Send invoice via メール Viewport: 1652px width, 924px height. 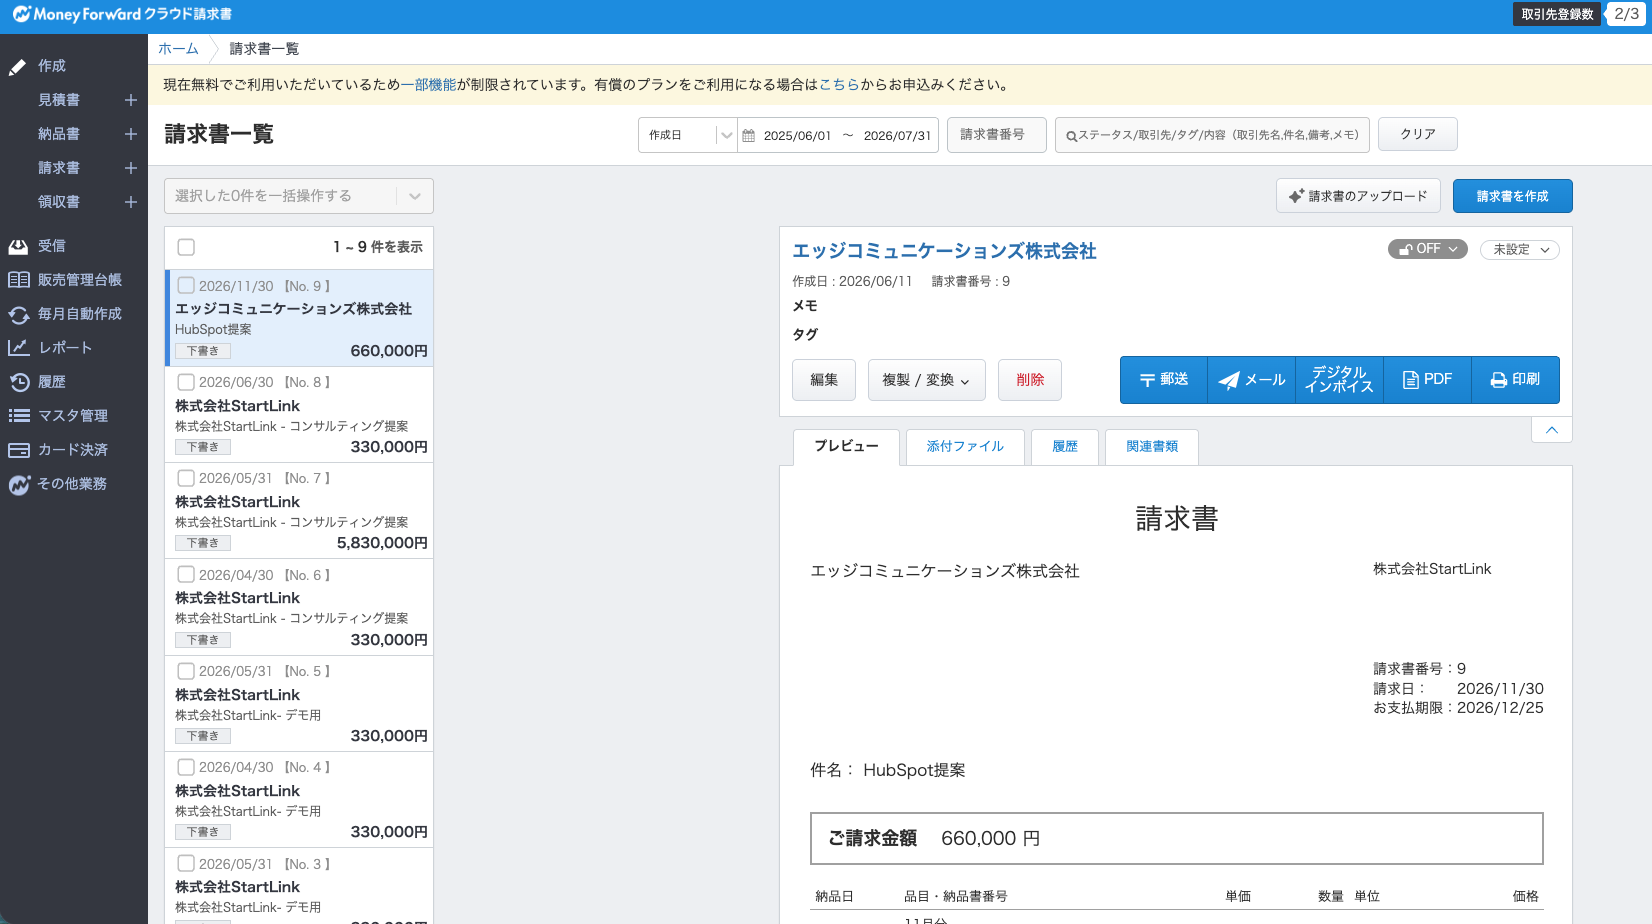coord(1252,380)
